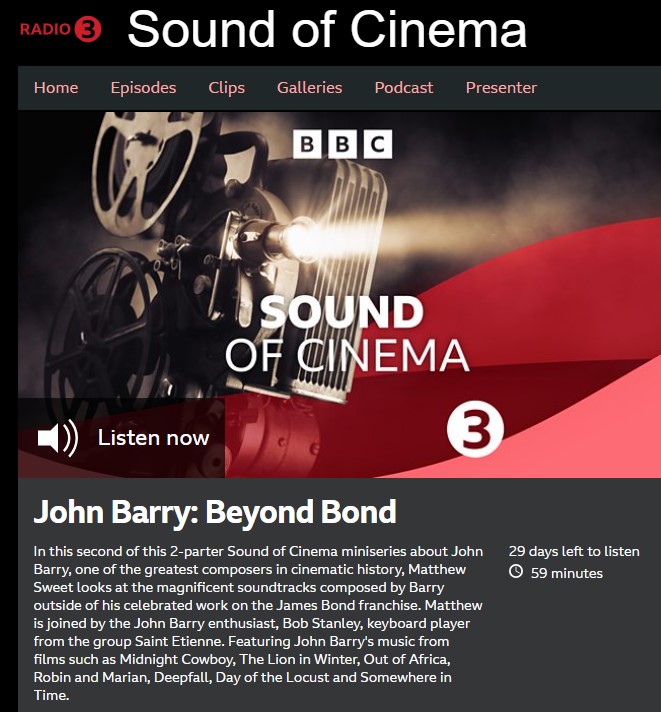Viewport: 661px width, 712px height.
Task: Click the Radio 3 logo
Action: coord(60,29)
